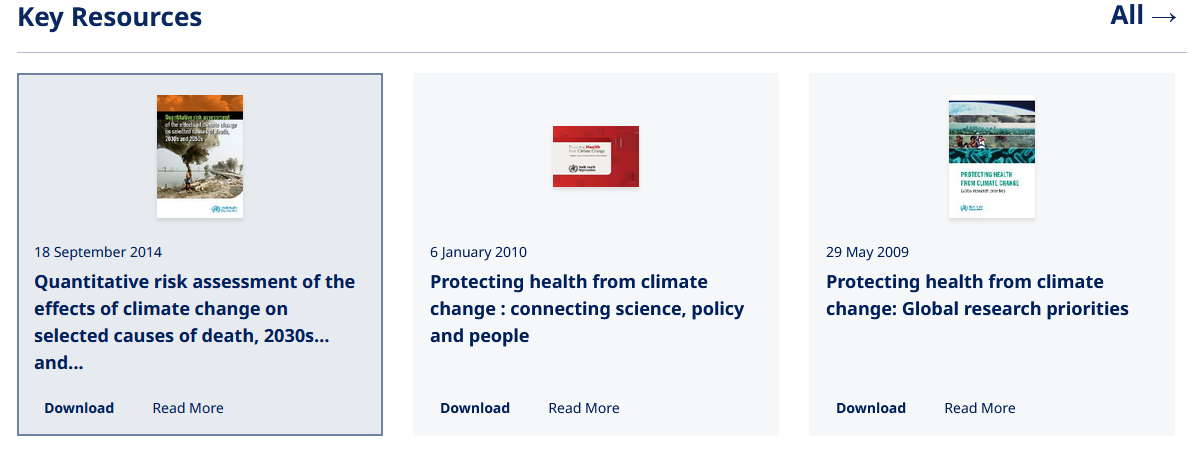The height and width of the screenshot is (456, 1194).
Task: Open the All key resources link
Action: [x=1127, y=16]
